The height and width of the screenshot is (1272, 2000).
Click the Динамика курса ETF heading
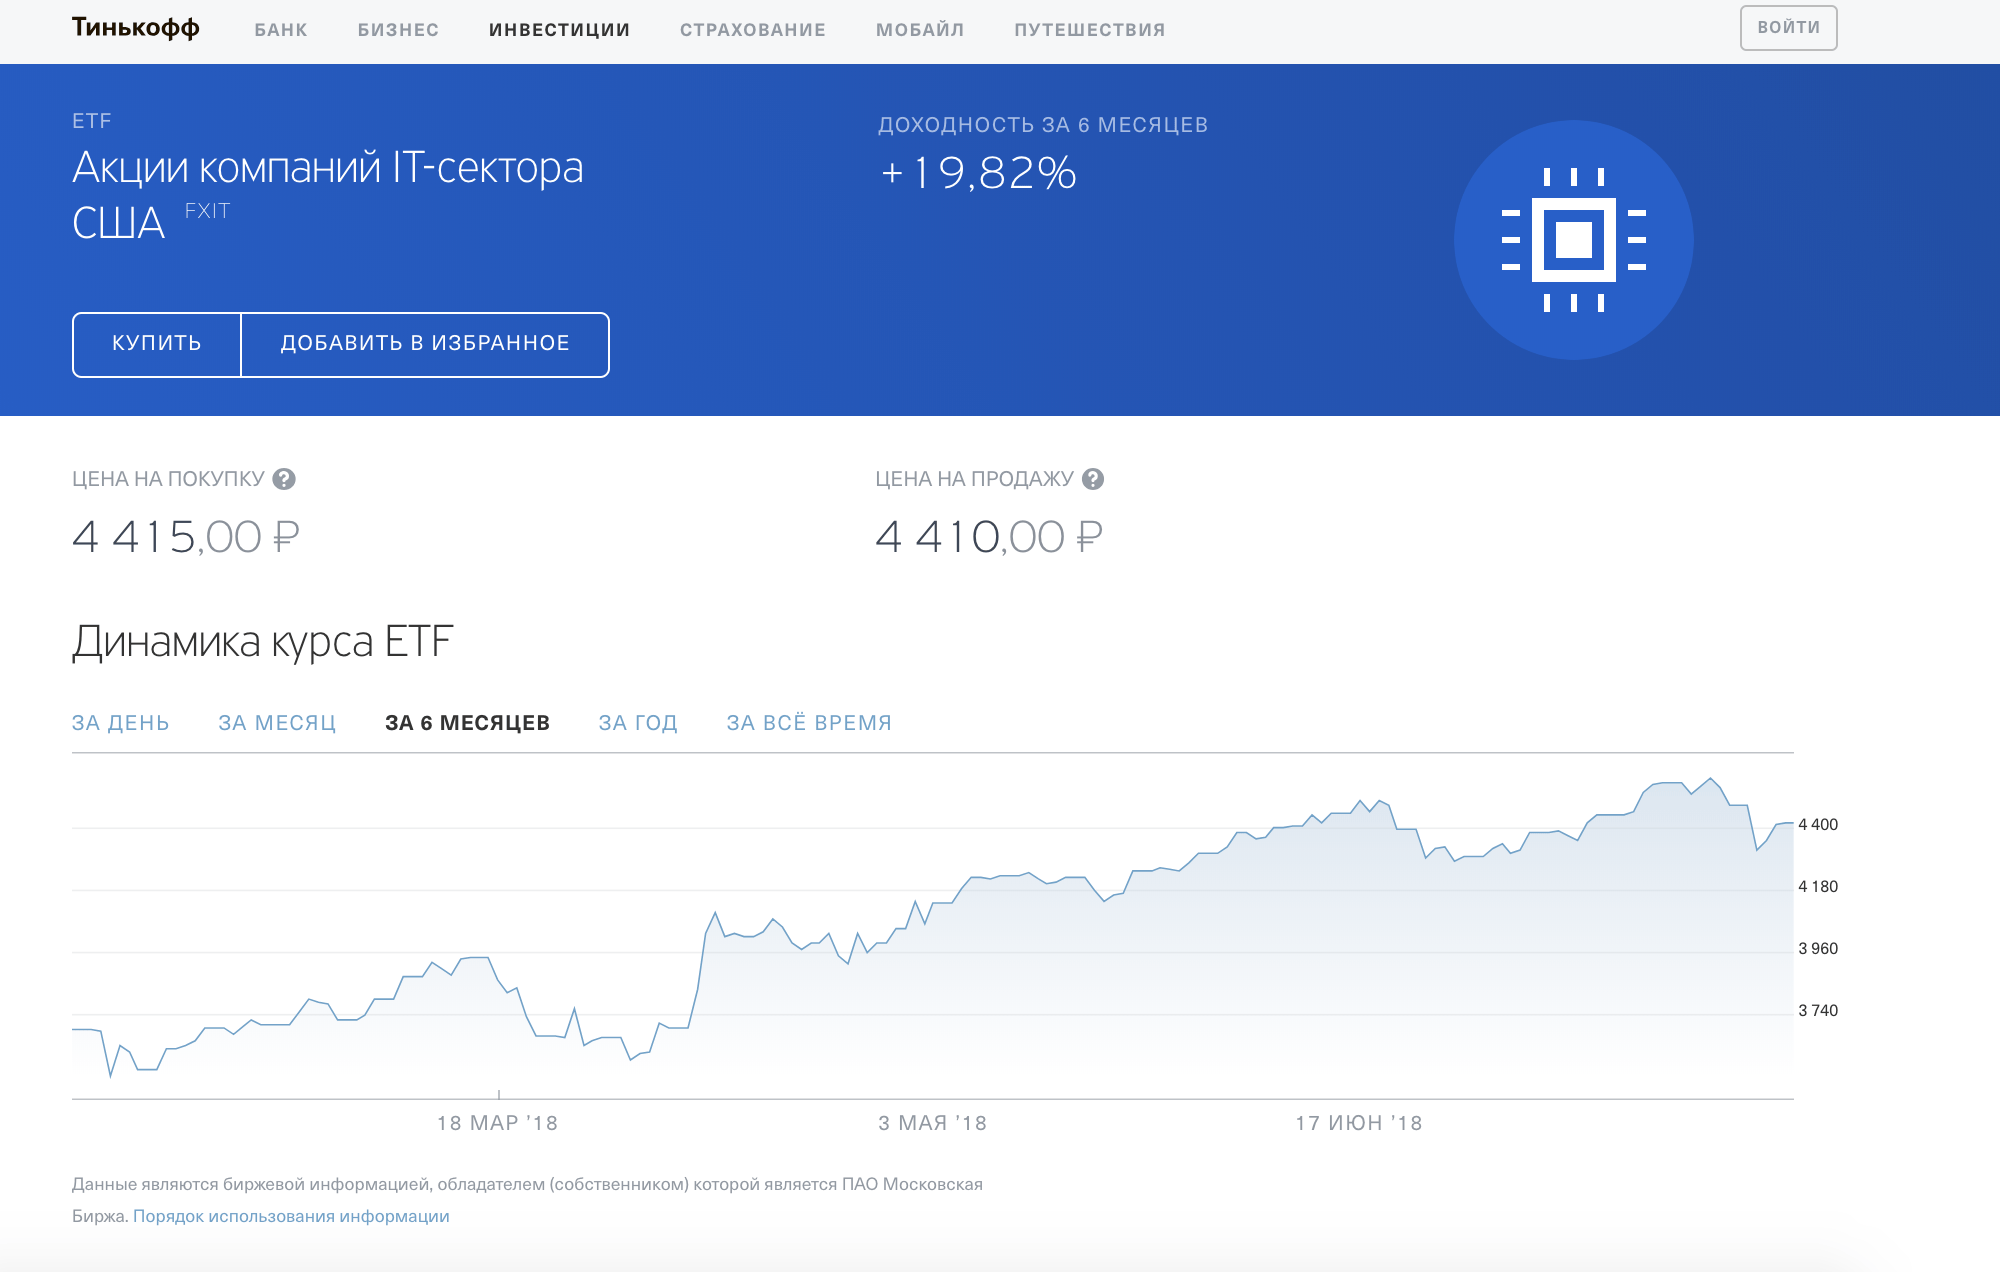[263, 642]
